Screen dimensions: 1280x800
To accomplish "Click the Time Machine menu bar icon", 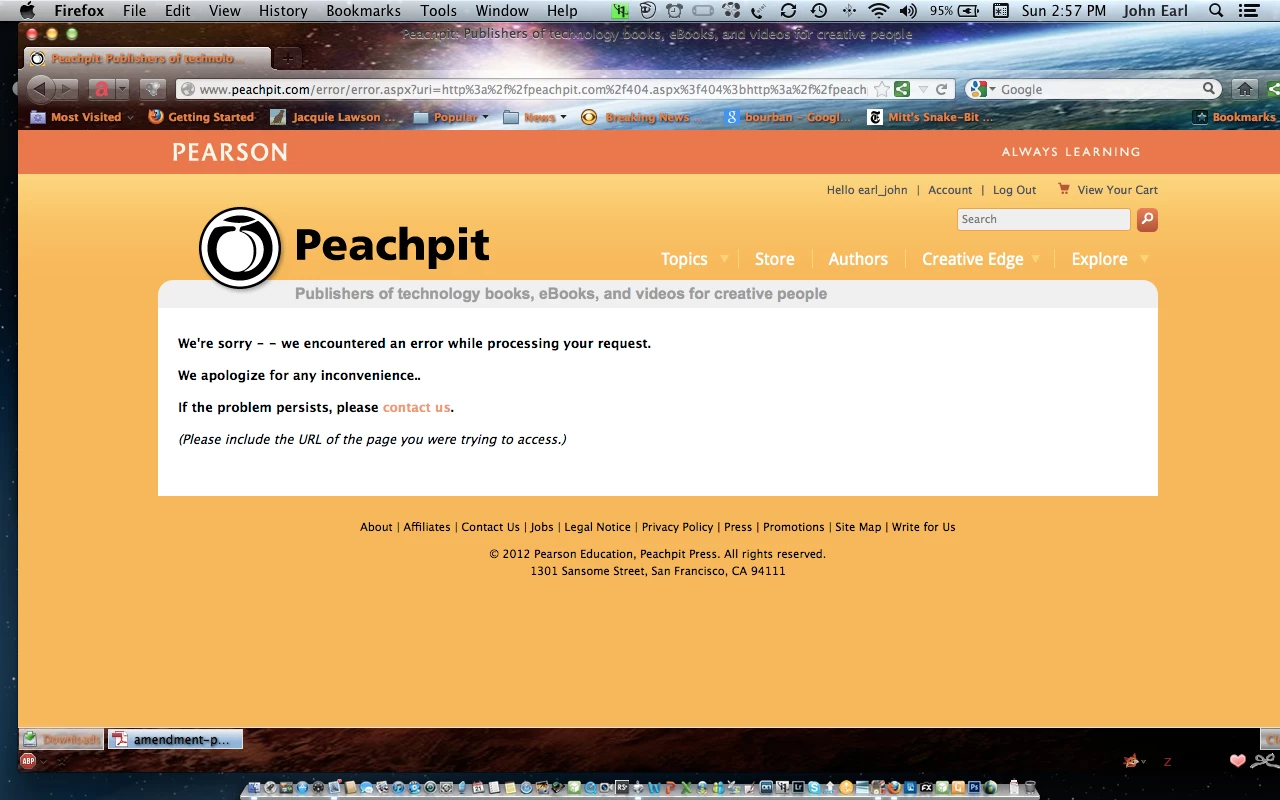I will pos(819,11).
